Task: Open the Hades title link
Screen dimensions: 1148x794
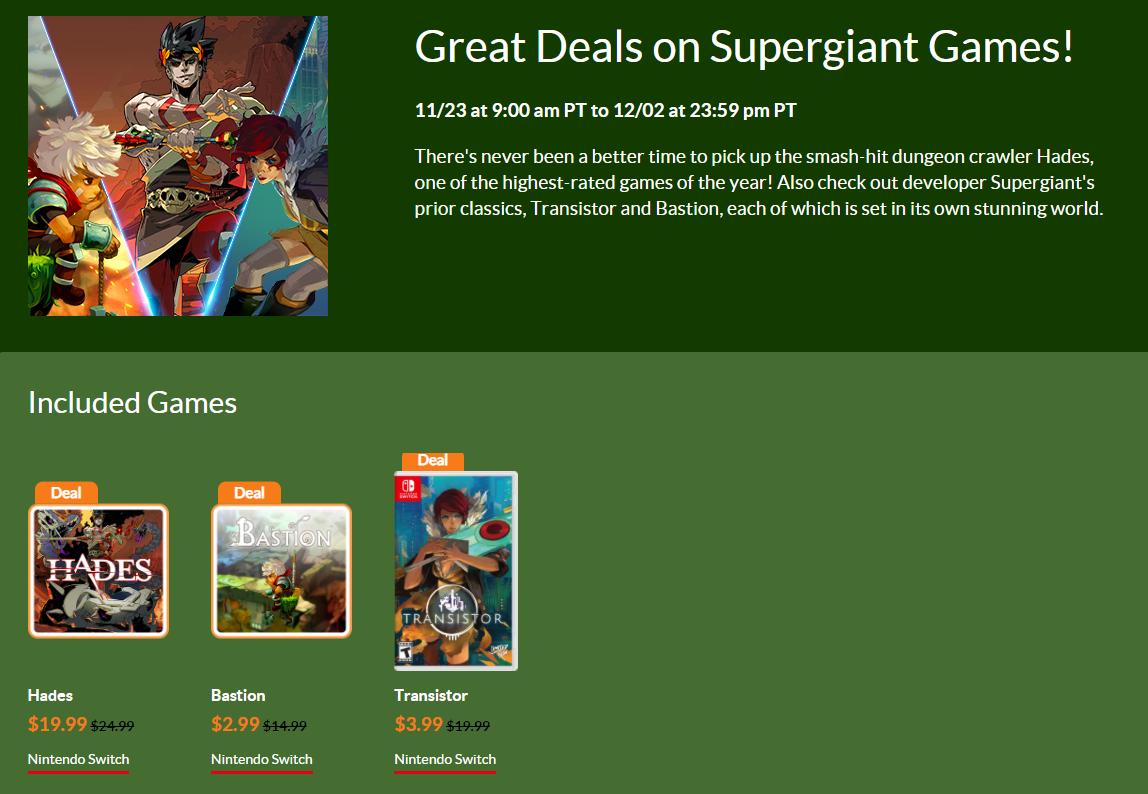Action: coord(50,695)
